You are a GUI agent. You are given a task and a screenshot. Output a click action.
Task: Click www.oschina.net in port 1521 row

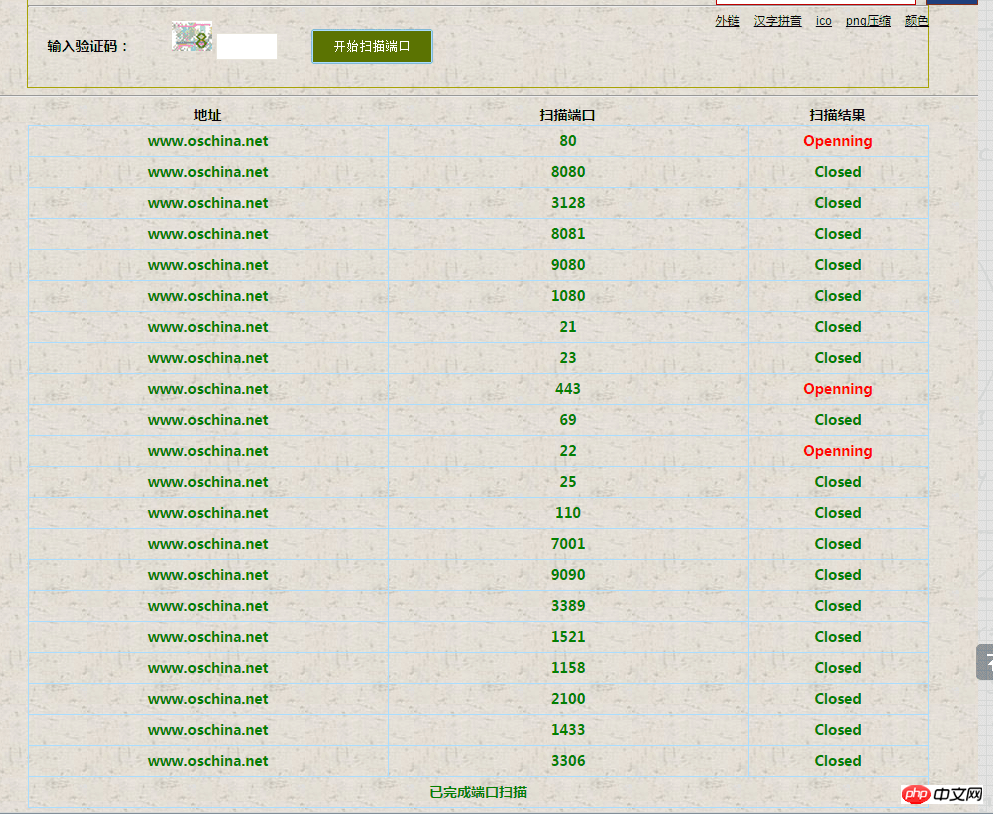coord(208,637)
